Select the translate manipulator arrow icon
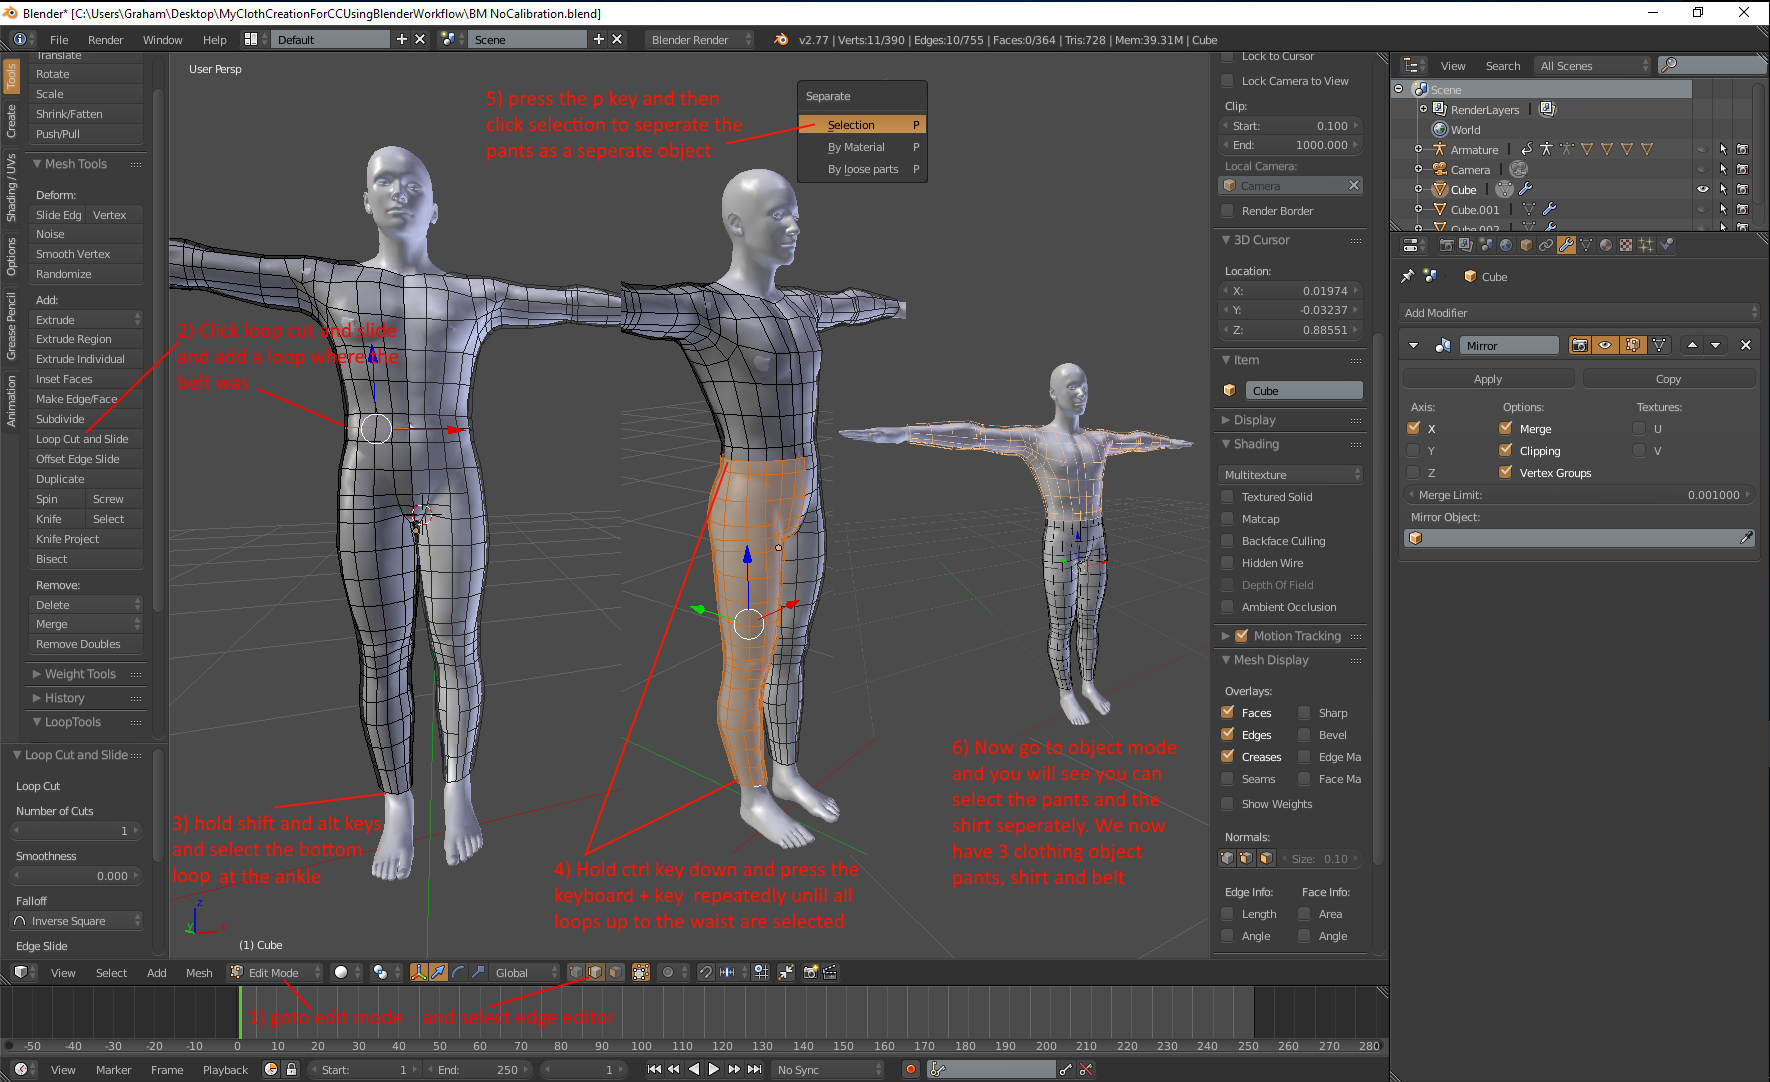This screenshot has height=1082, width=1770. click(x=438, y=972)
